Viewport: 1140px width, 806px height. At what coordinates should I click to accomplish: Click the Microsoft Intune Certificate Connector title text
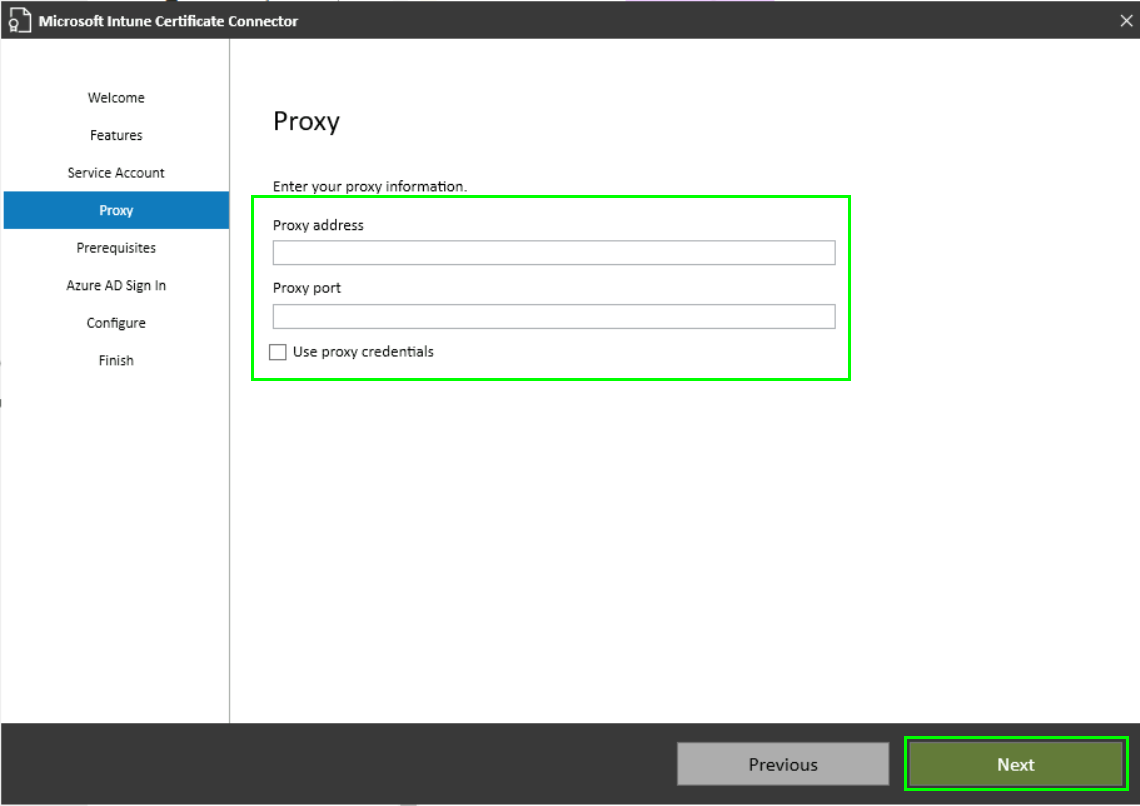tap(168, 21)
